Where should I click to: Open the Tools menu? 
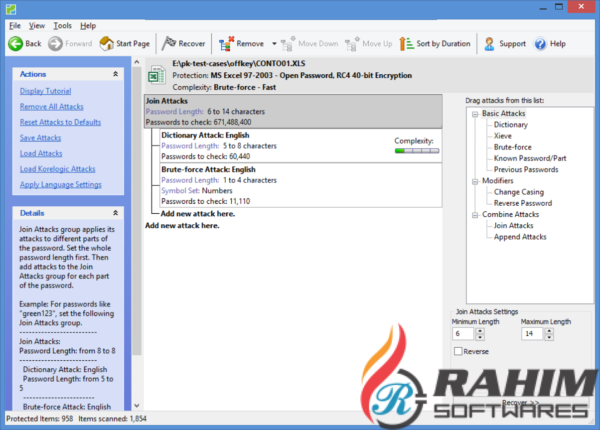click(62, 26)
